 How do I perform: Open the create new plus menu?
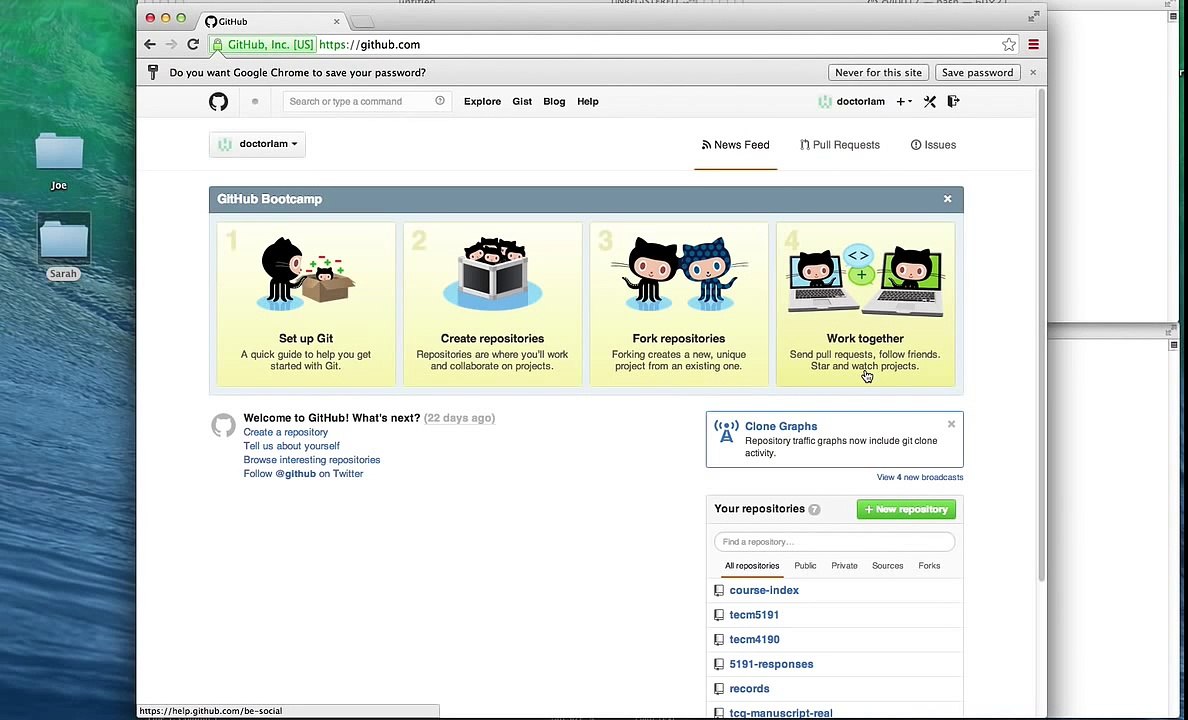click(904, 102)
